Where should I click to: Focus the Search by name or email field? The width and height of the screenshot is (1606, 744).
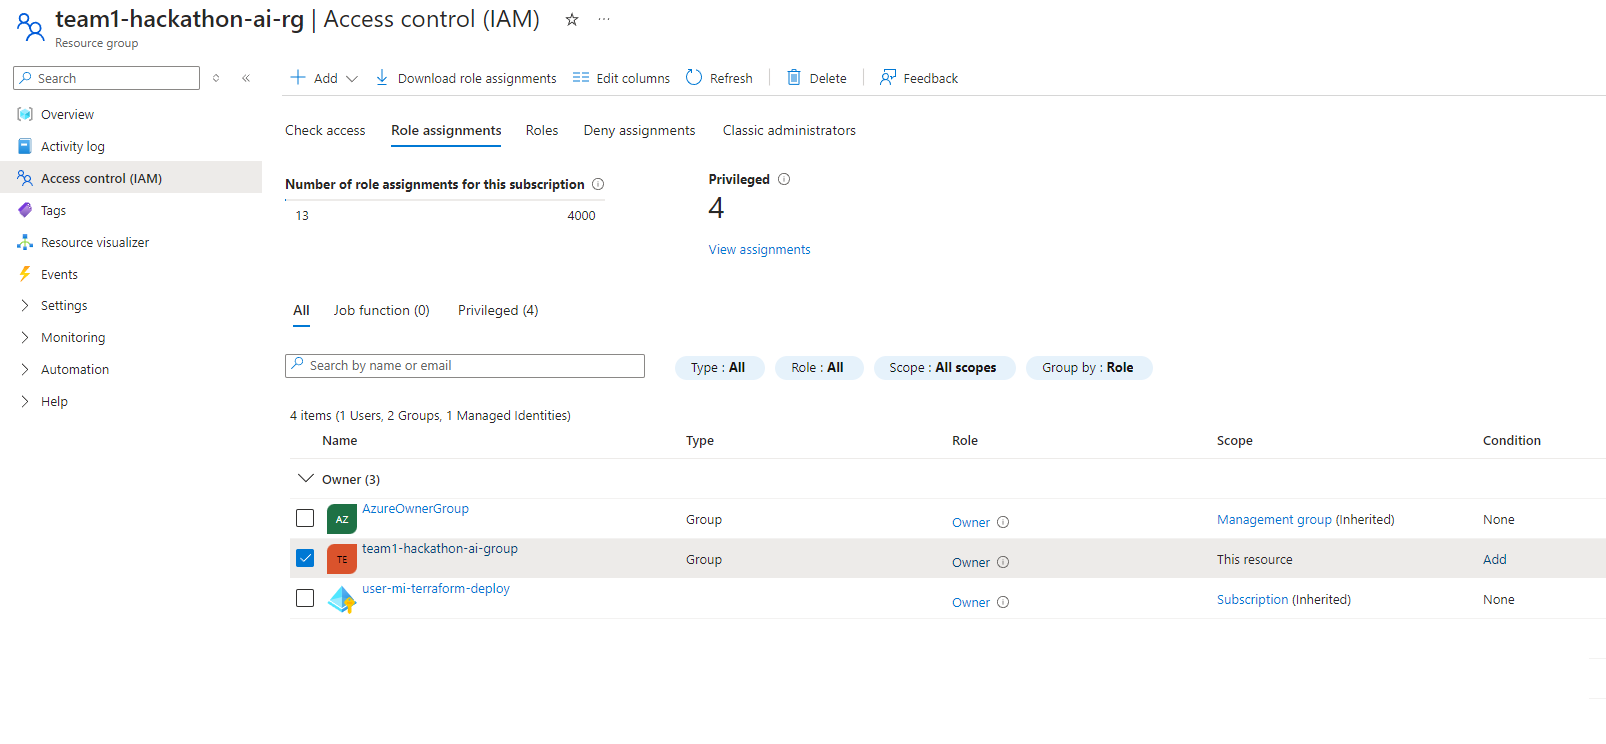click(x=465, y=366)
